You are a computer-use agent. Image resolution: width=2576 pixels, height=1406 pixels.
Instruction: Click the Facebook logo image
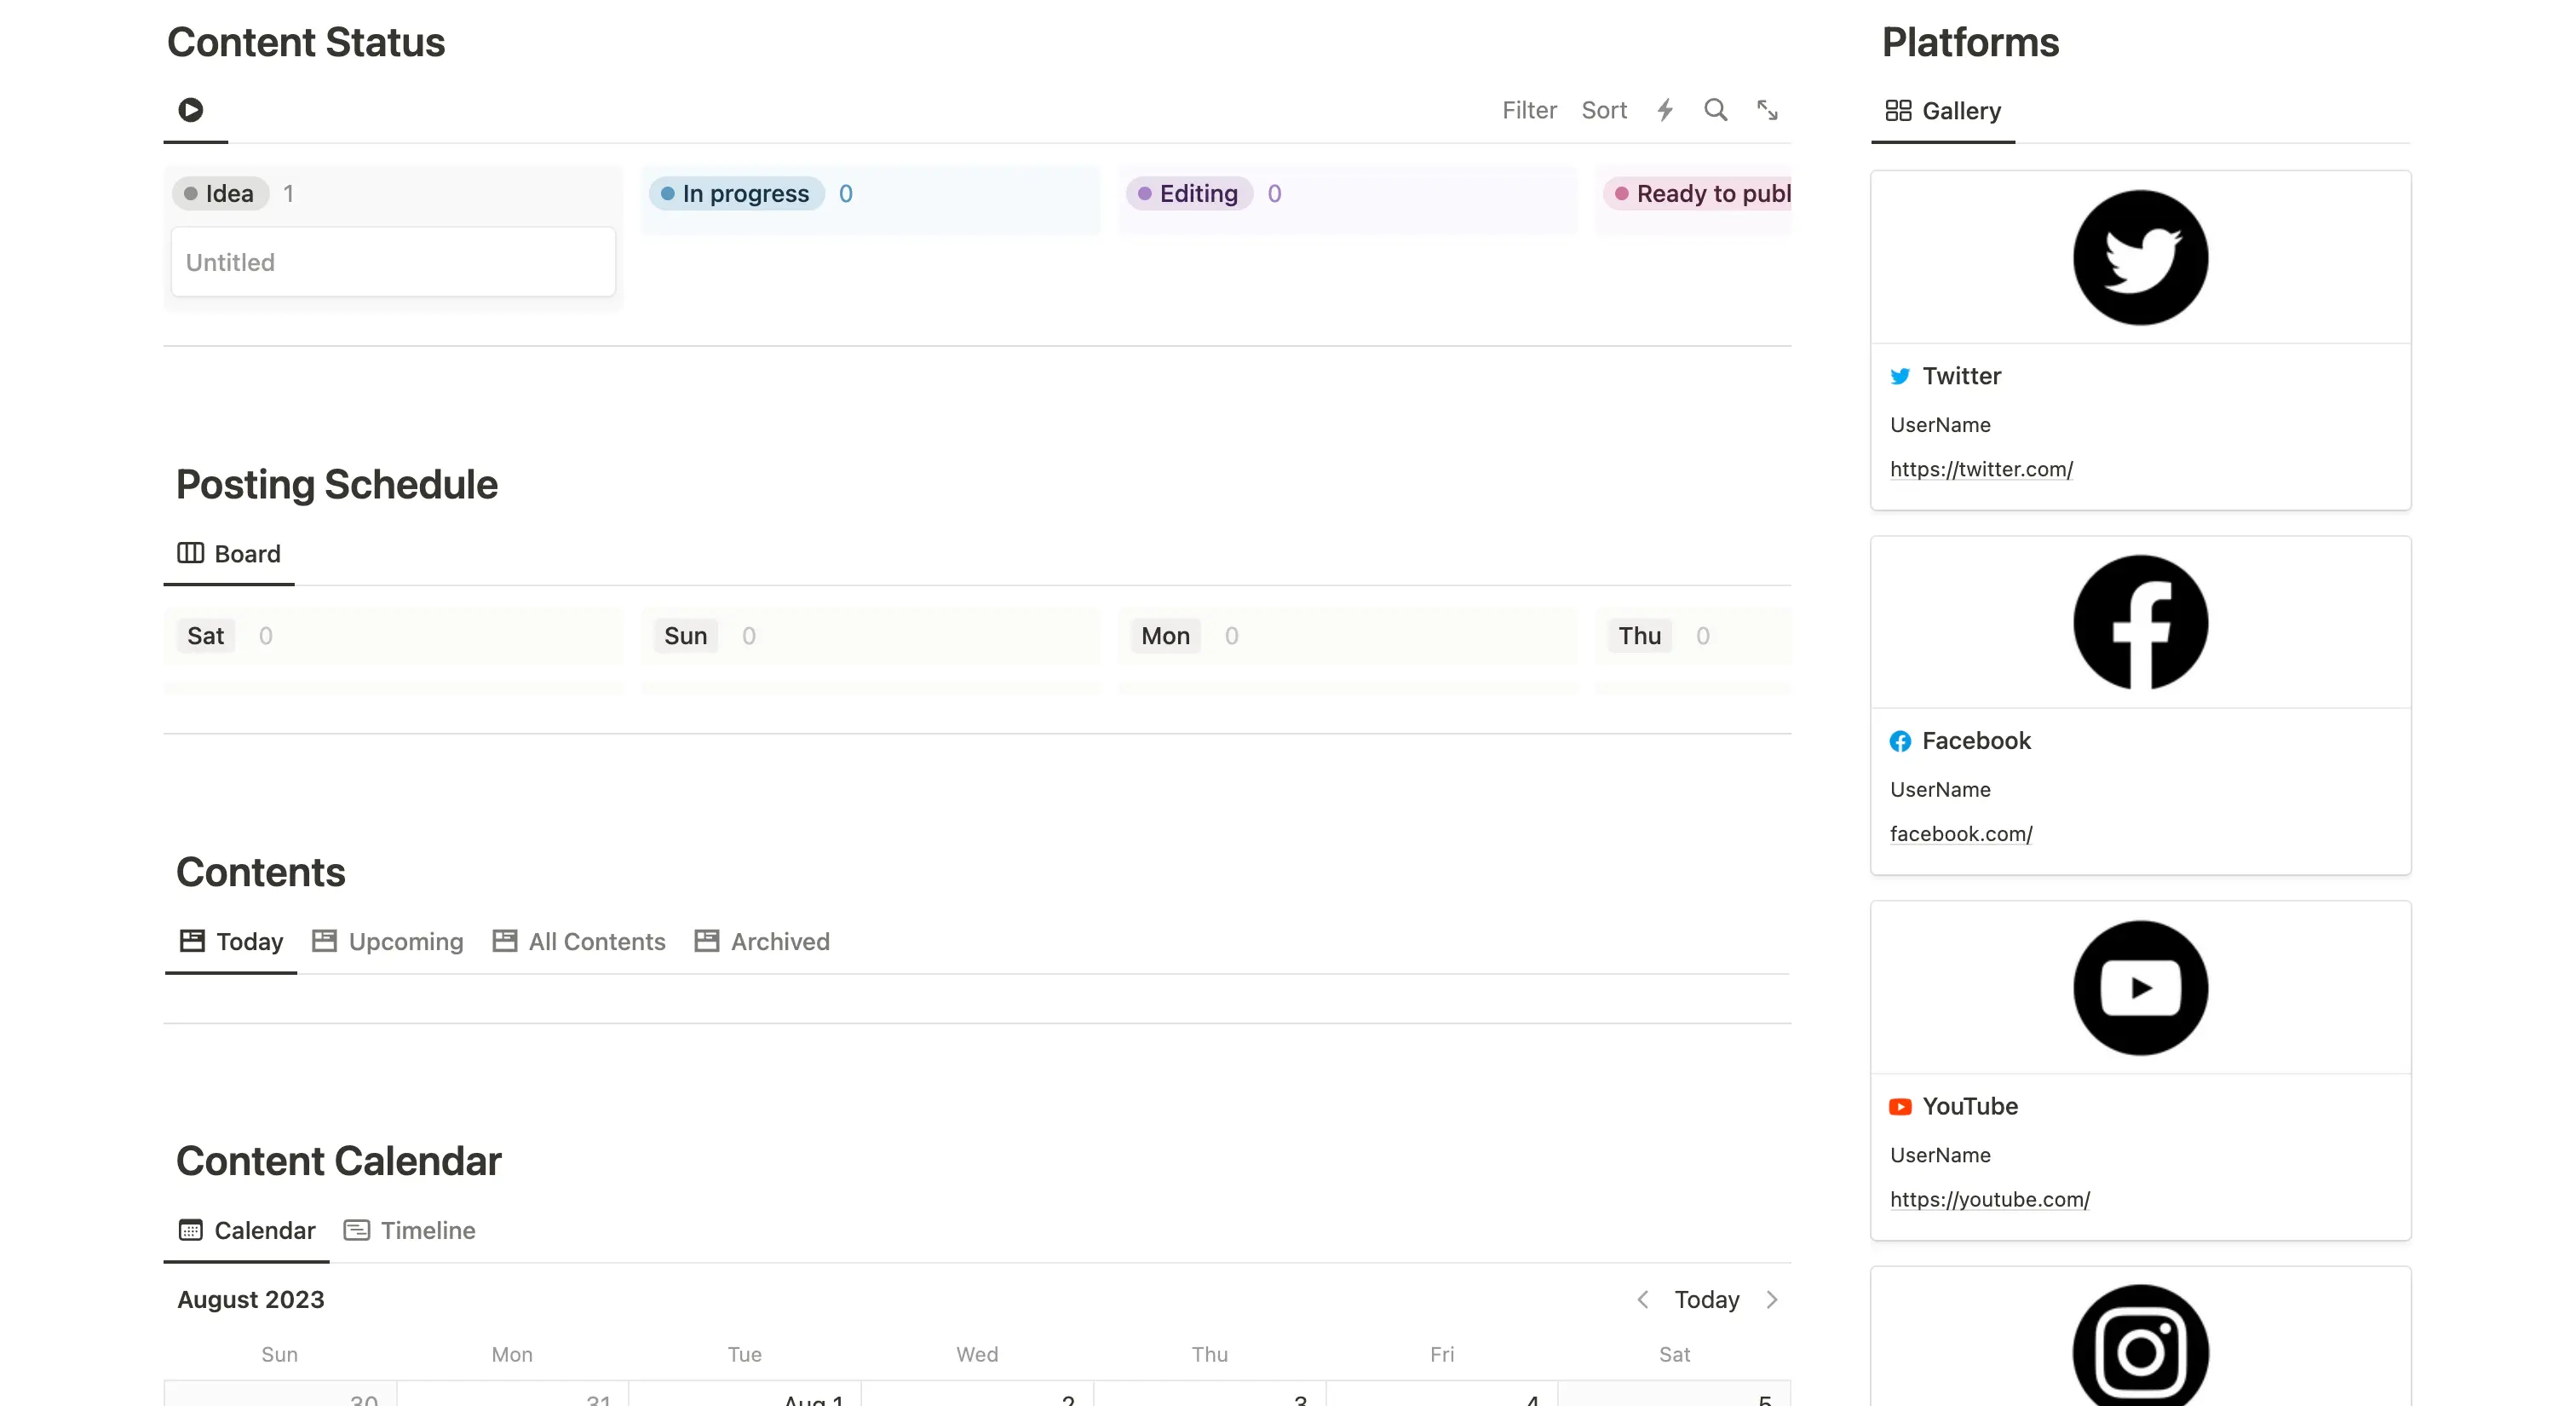2140,622
